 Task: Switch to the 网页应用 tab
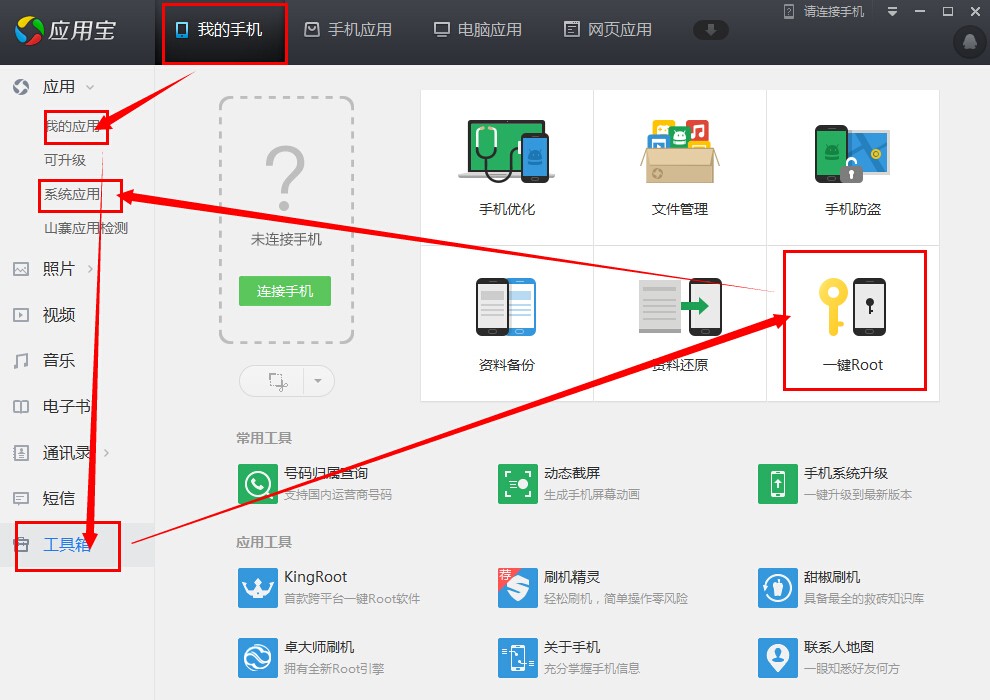[608, 30]
